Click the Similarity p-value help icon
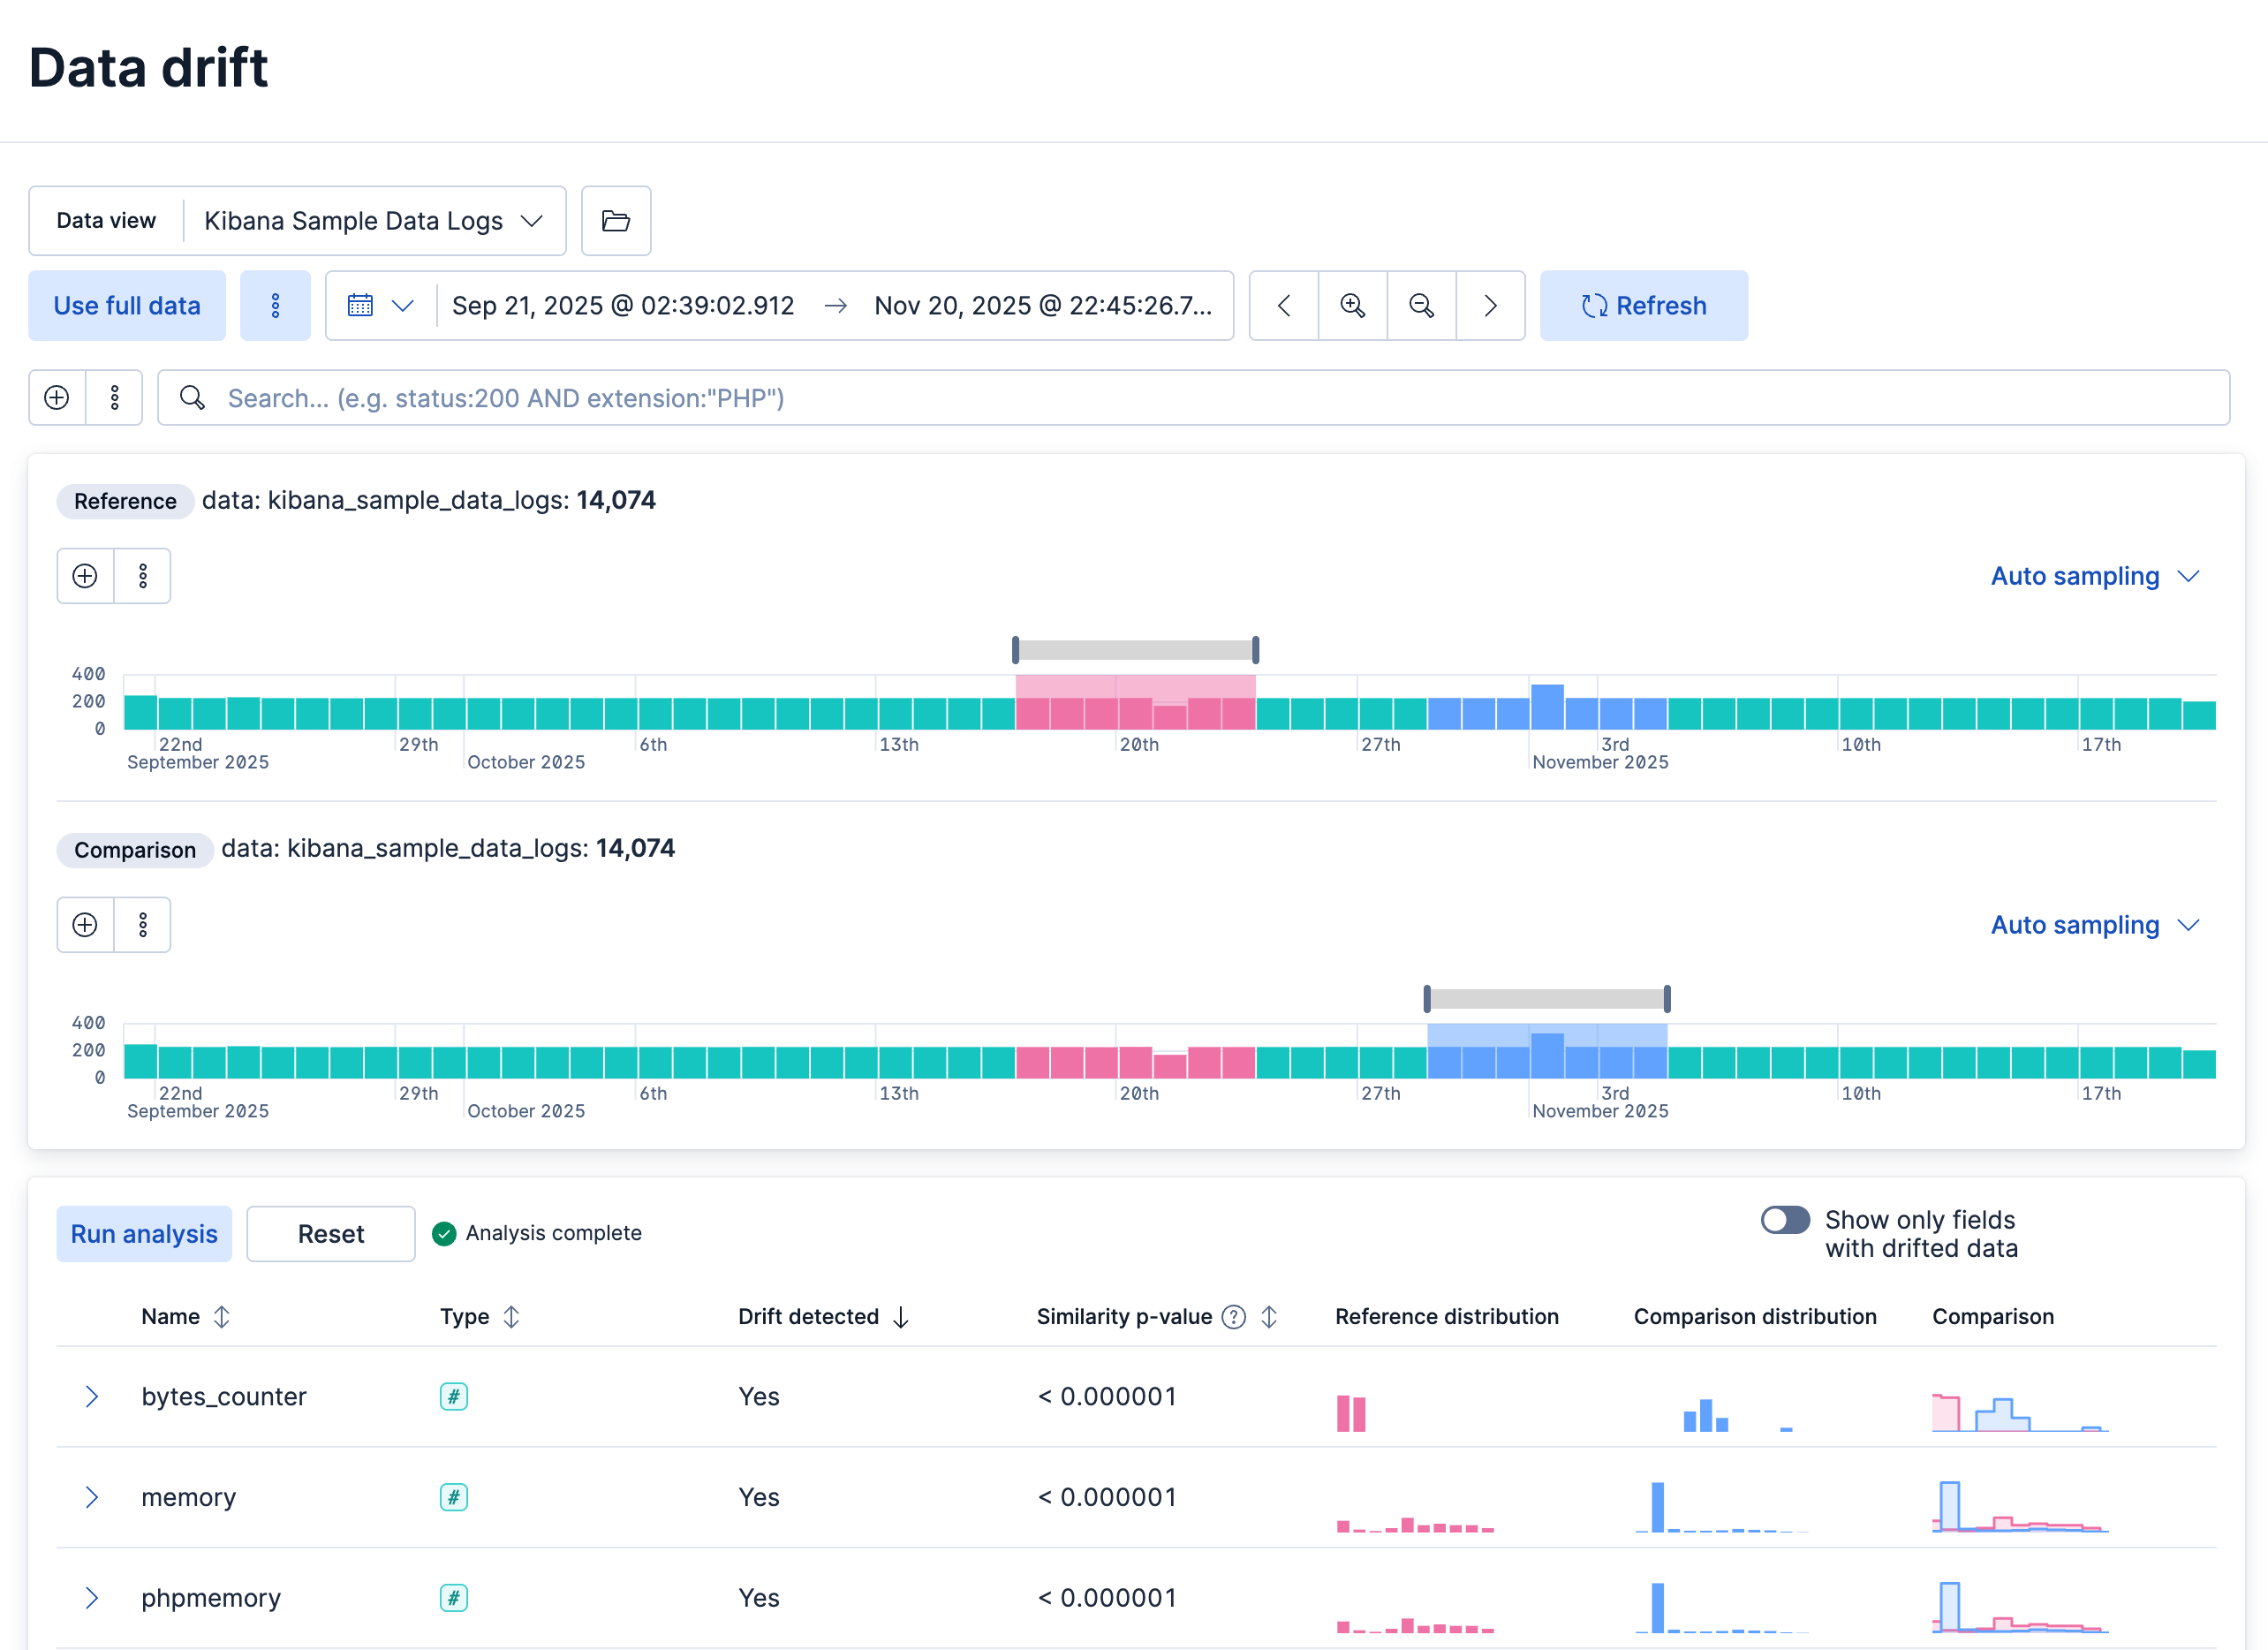This screenshot has width=2268, height=1650. (1234, 1317)
